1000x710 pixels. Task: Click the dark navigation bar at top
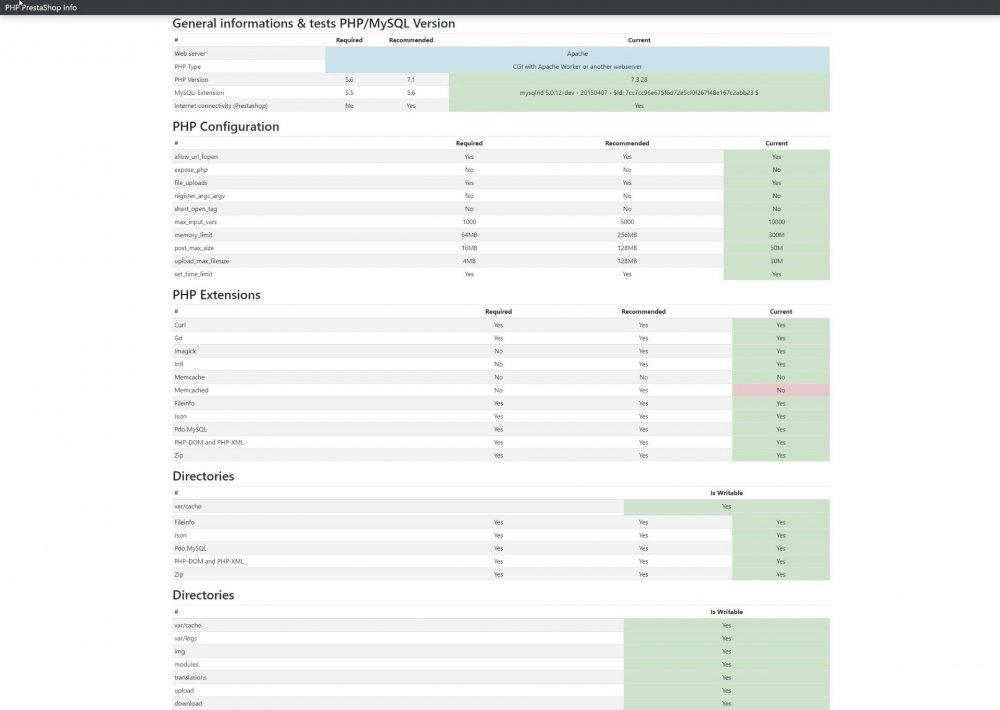[500, 7]
